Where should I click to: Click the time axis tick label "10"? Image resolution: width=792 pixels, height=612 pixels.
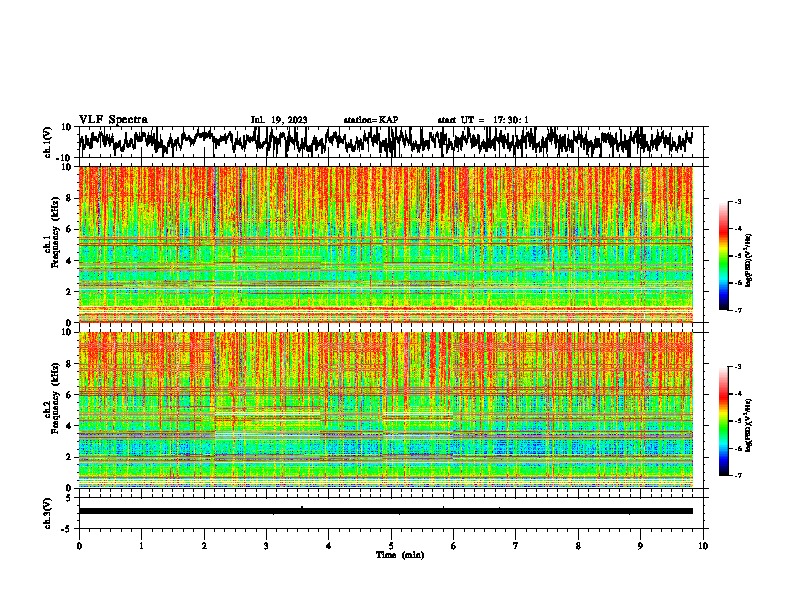[703, 546]
